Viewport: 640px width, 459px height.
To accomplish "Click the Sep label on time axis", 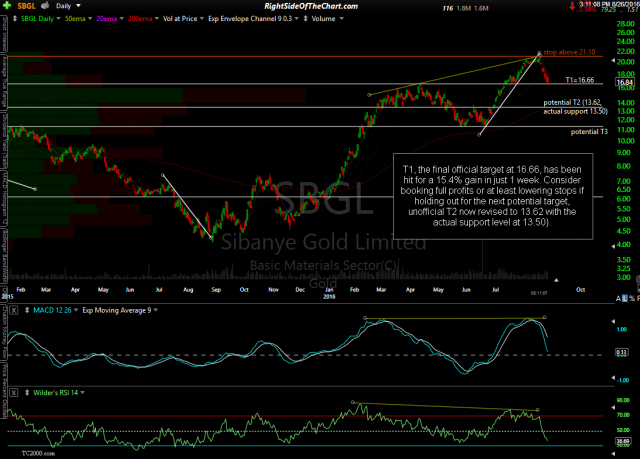I will pos(216,290).
